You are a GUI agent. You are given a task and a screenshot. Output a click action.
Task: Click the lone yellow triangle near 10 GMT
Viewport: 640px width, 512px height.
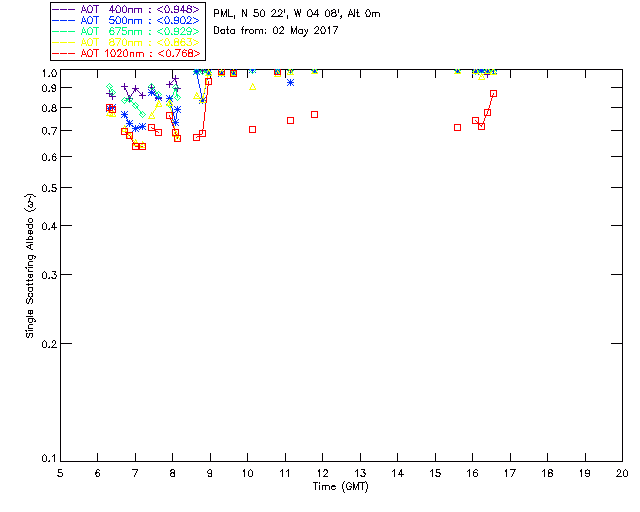point(253,87)
